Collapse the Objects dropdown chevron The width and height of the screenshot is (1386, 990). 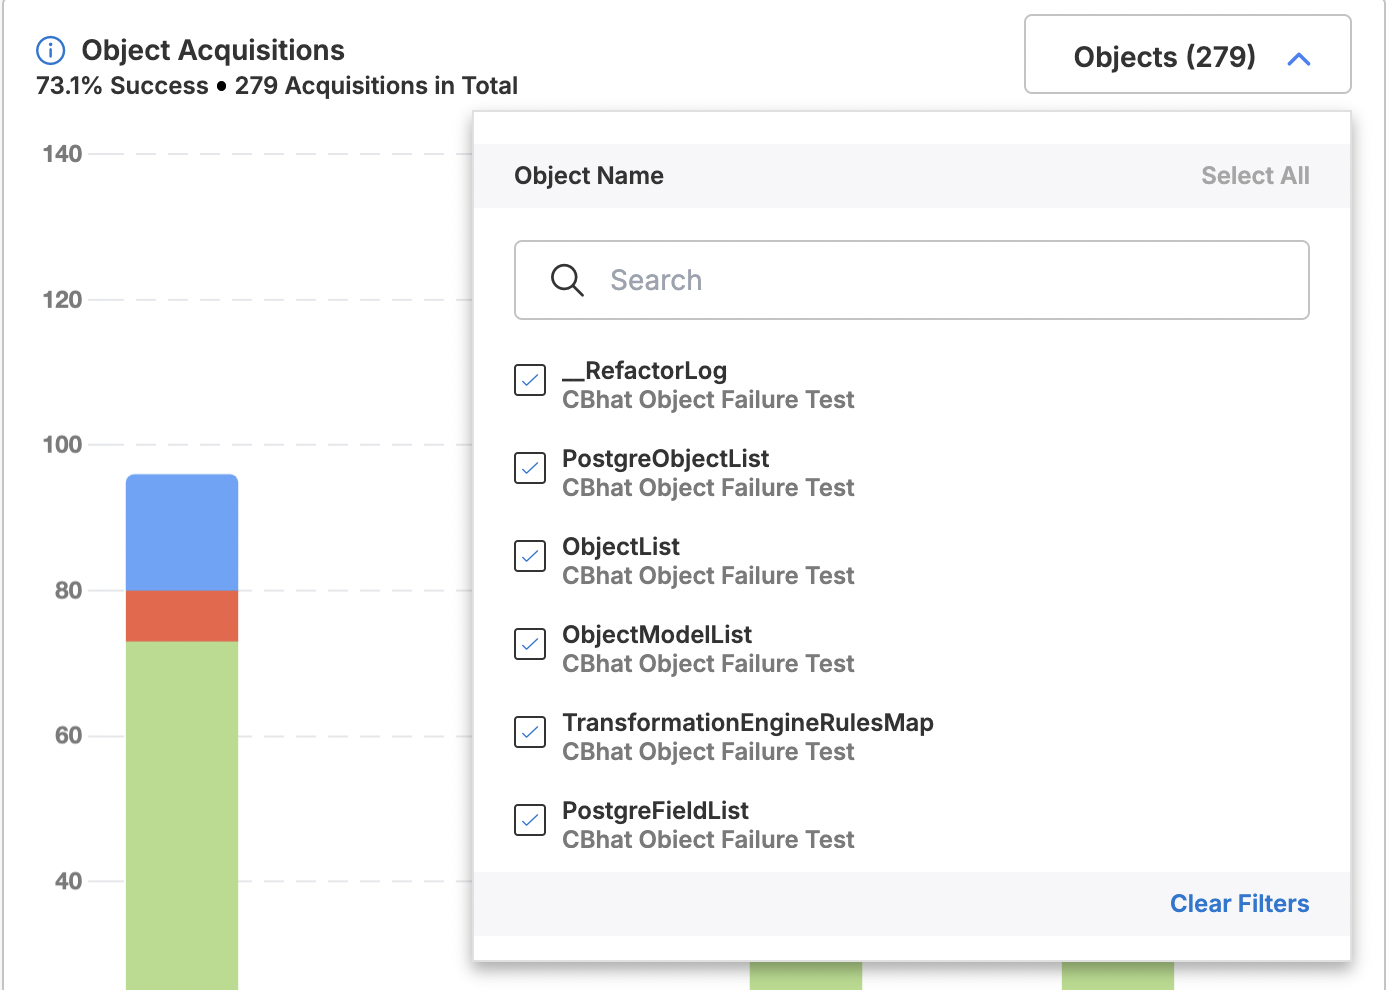1298,59
